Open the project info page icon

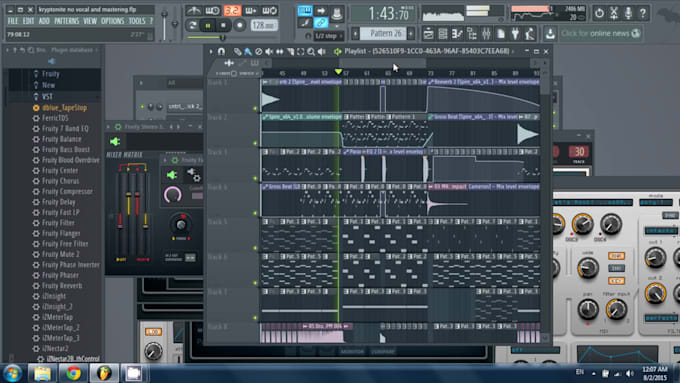pyautogui.click(x=500, y=33)
